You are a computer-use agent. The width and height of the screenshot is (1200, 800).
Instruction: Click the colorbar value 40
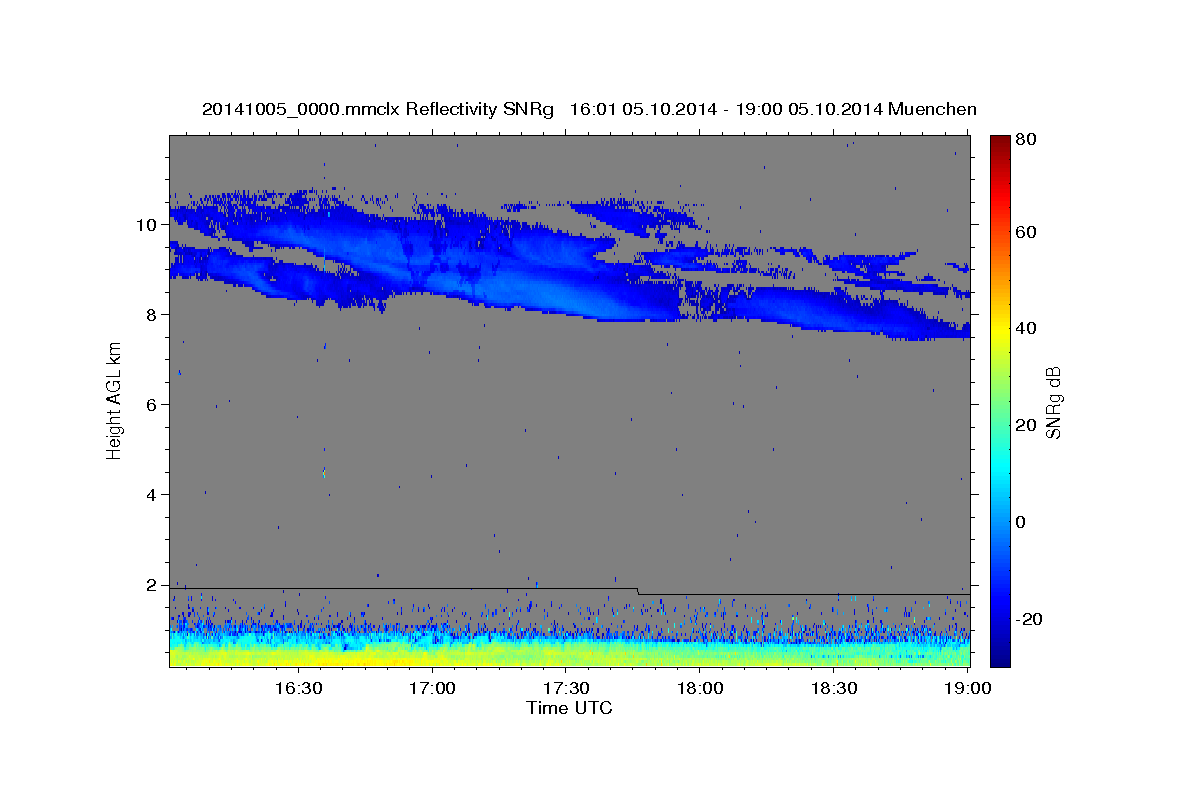click(1025, 328)
